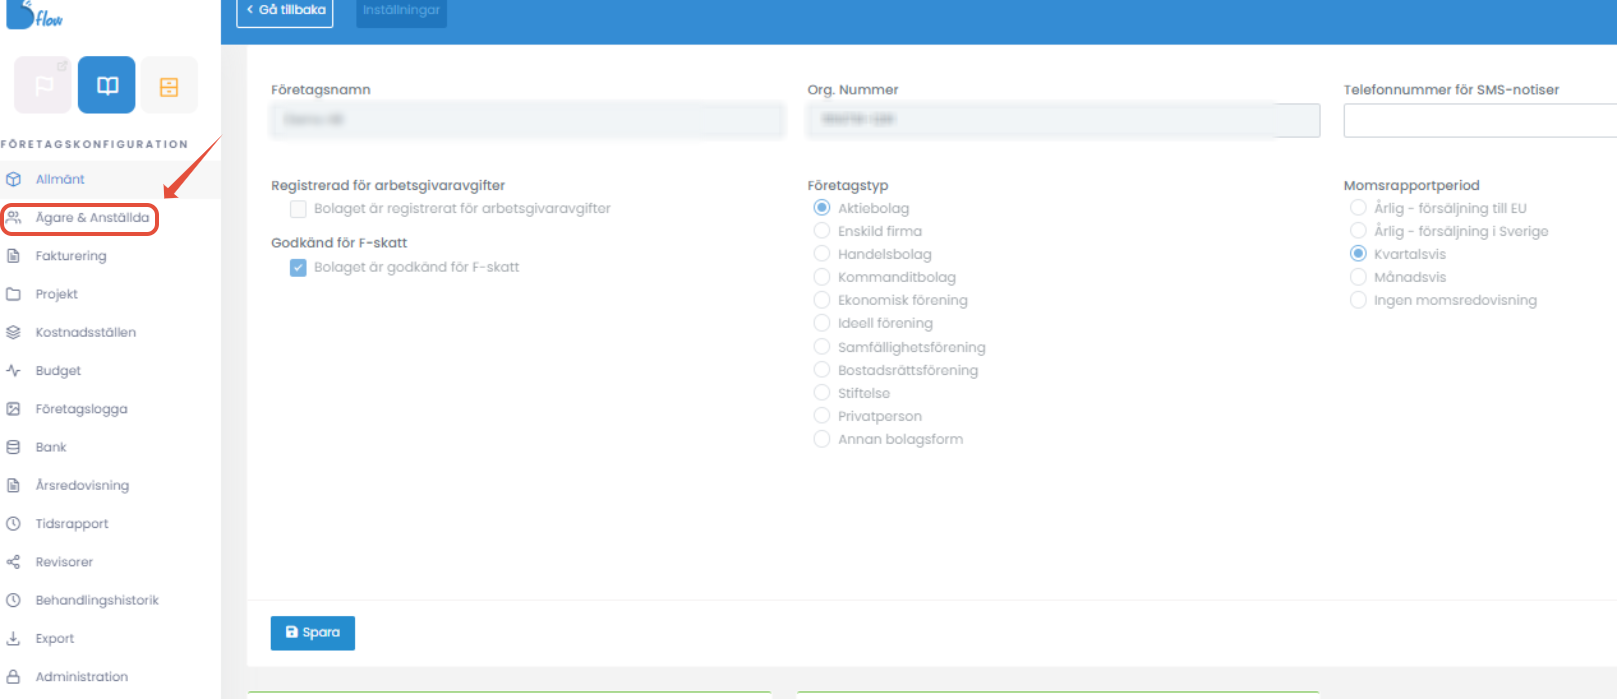Select the Bostadsrättsförening radio button
This screenshot has width=1617, height=699.
822,370
